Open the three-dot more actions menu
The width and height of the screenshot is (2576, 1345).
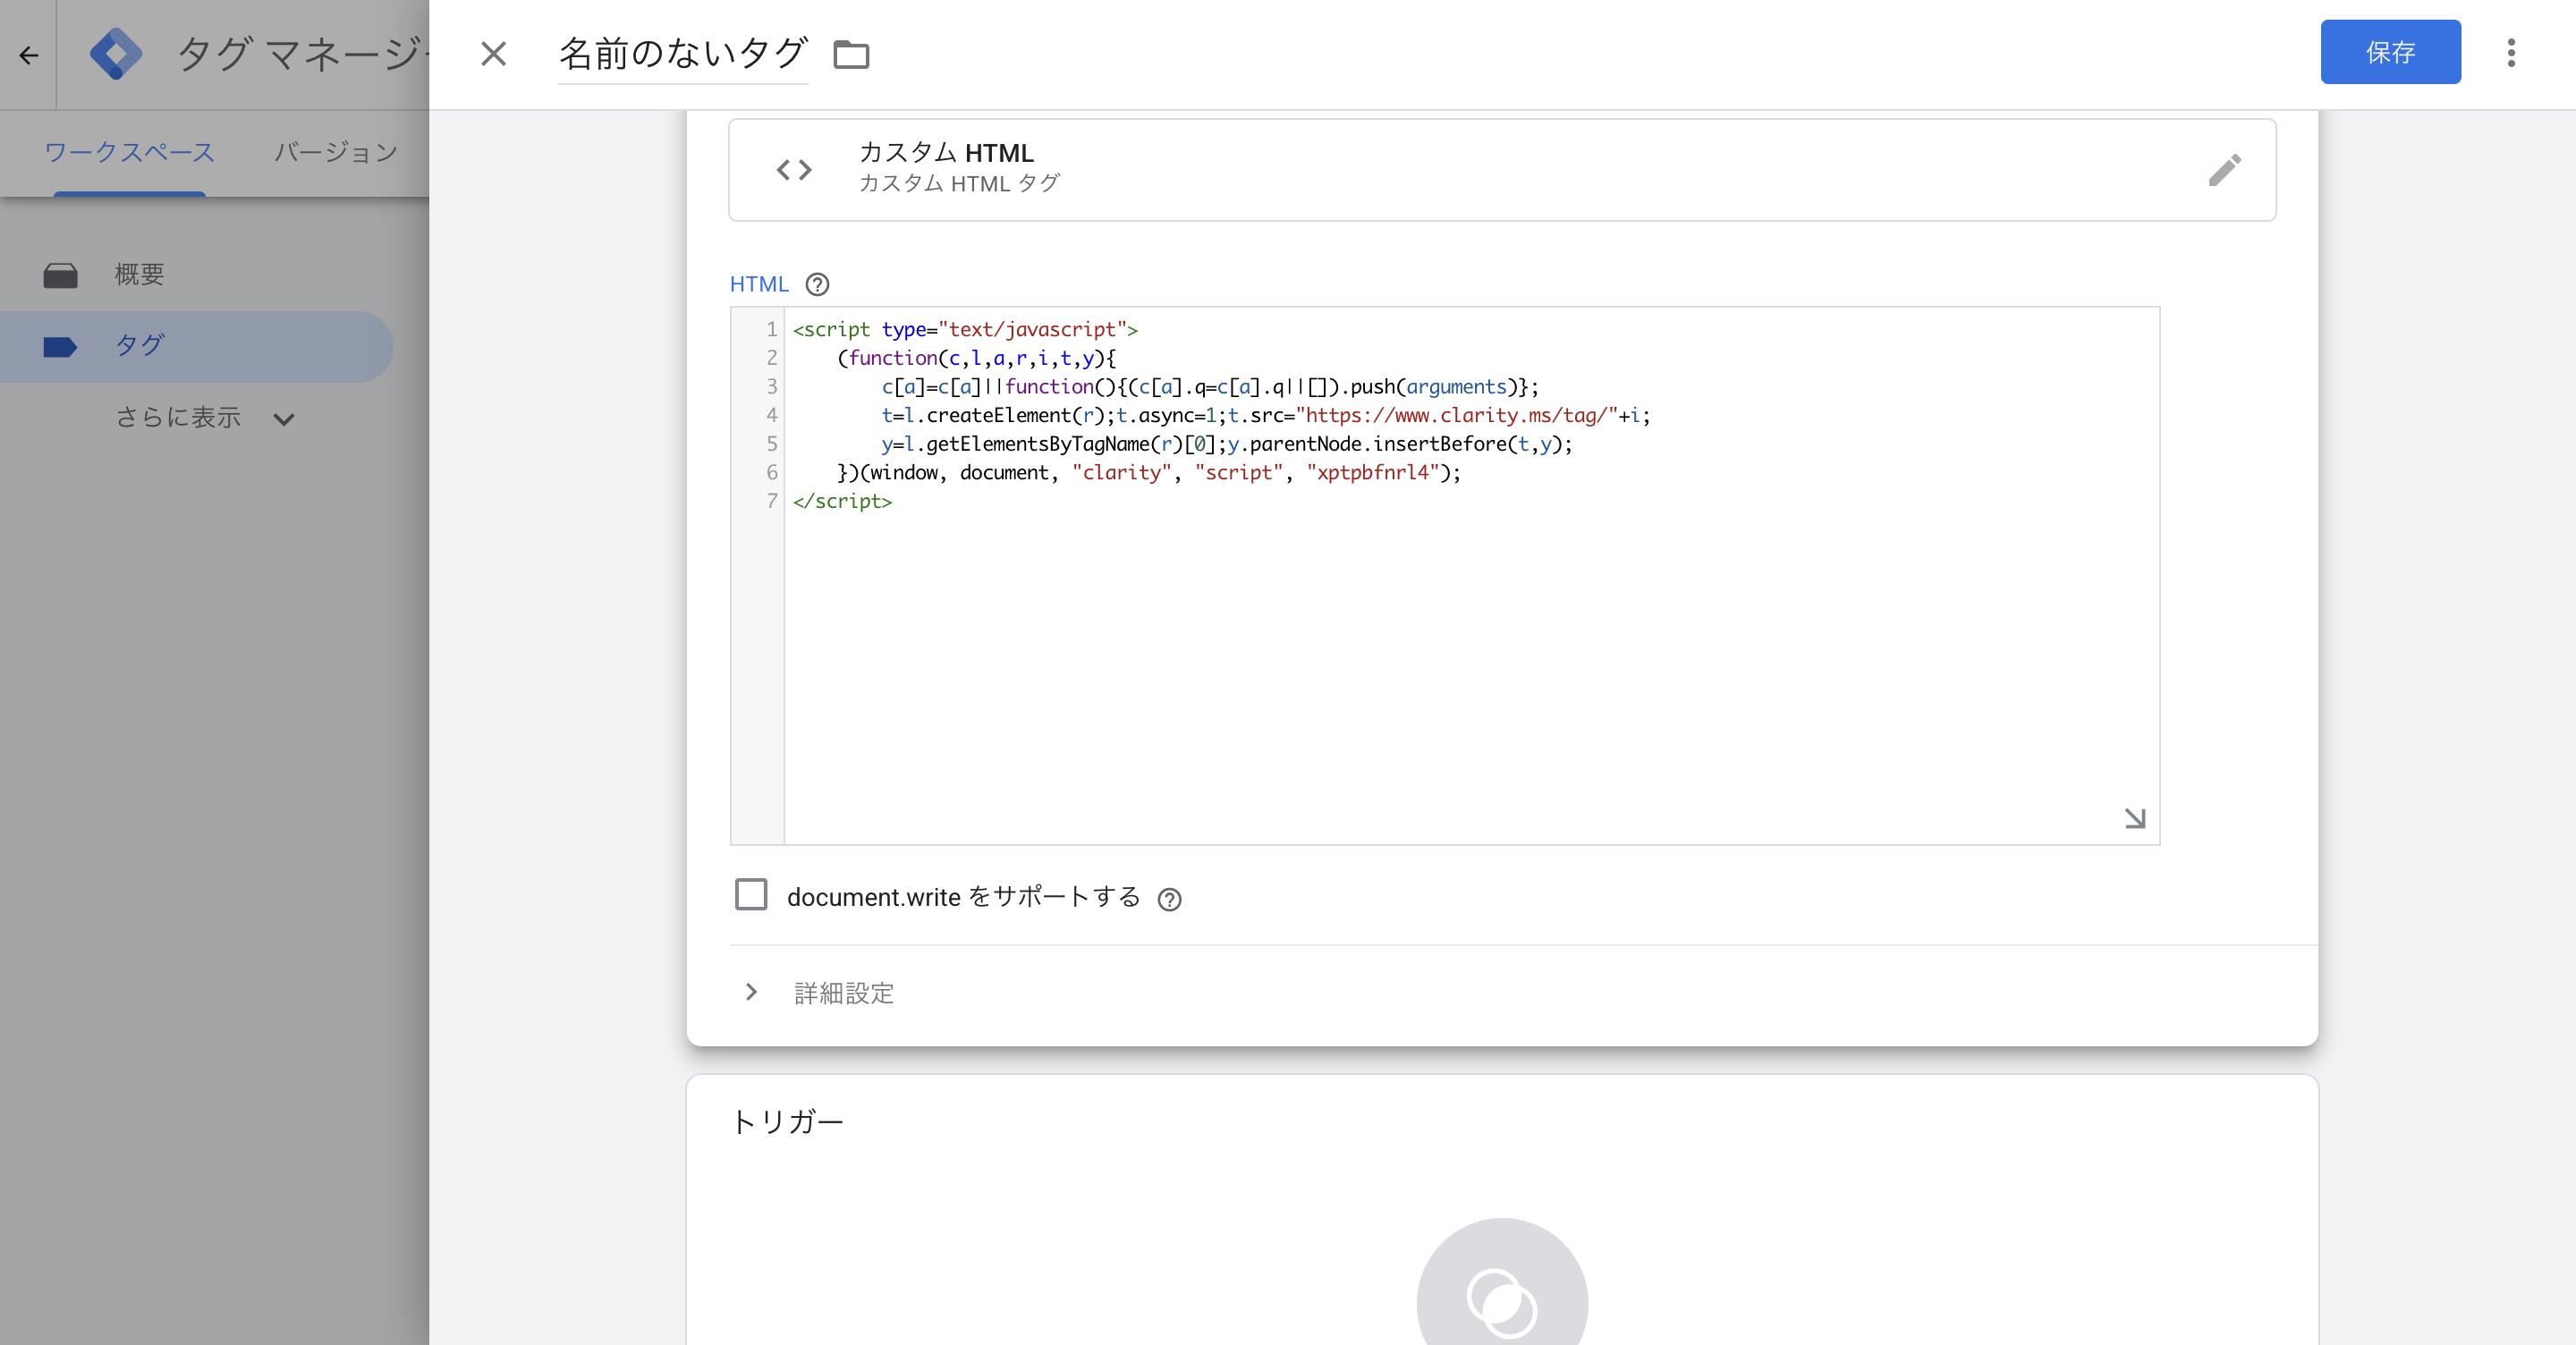2511,53
